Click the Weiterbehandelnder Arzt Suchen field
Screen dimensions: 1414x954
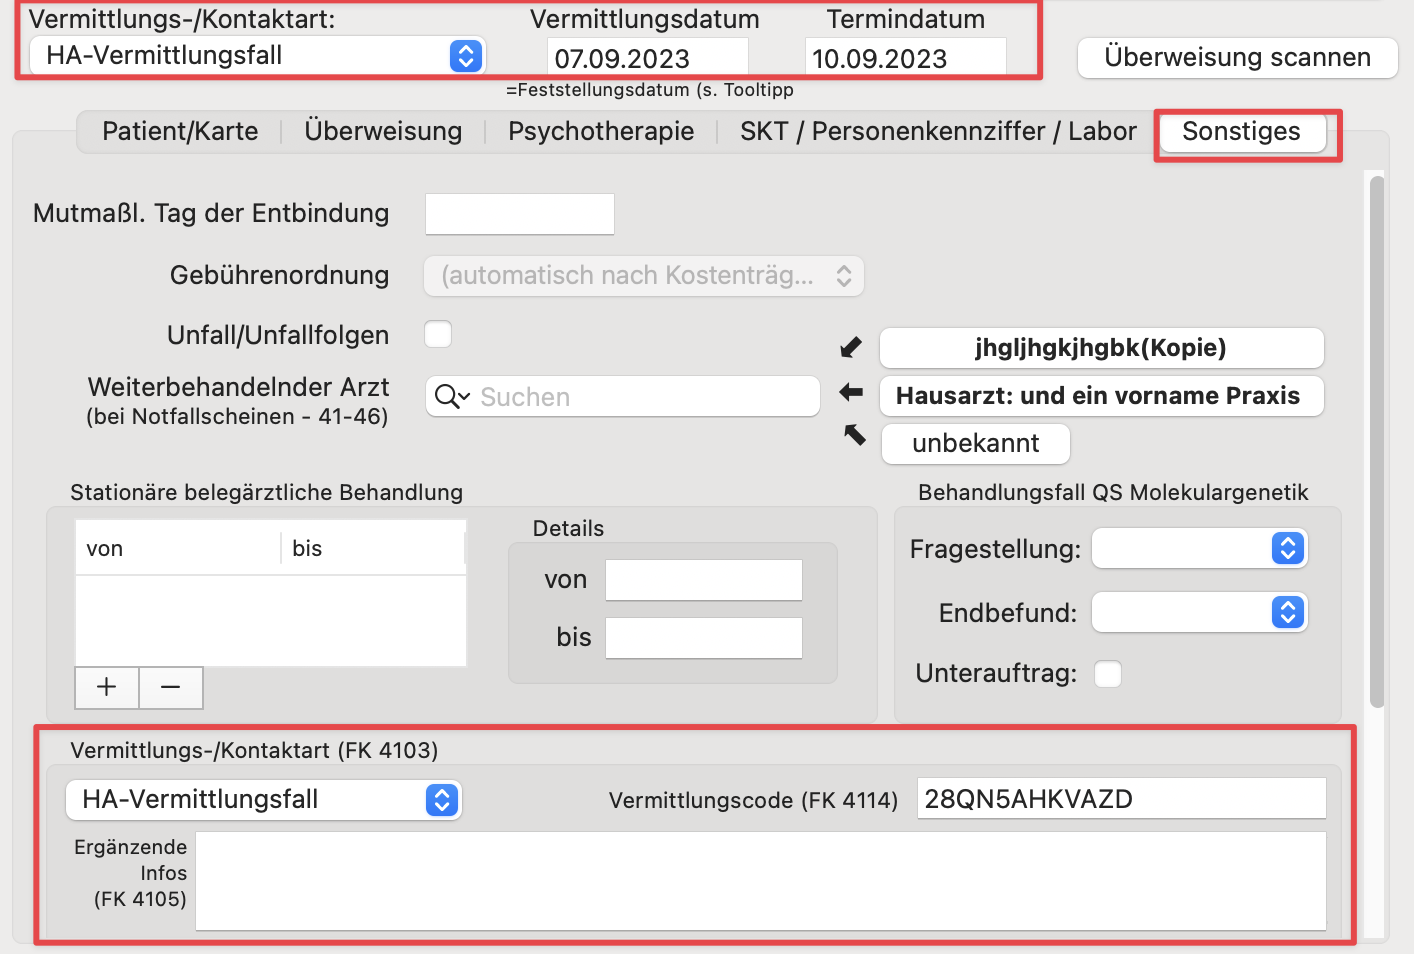coord(623,397)
